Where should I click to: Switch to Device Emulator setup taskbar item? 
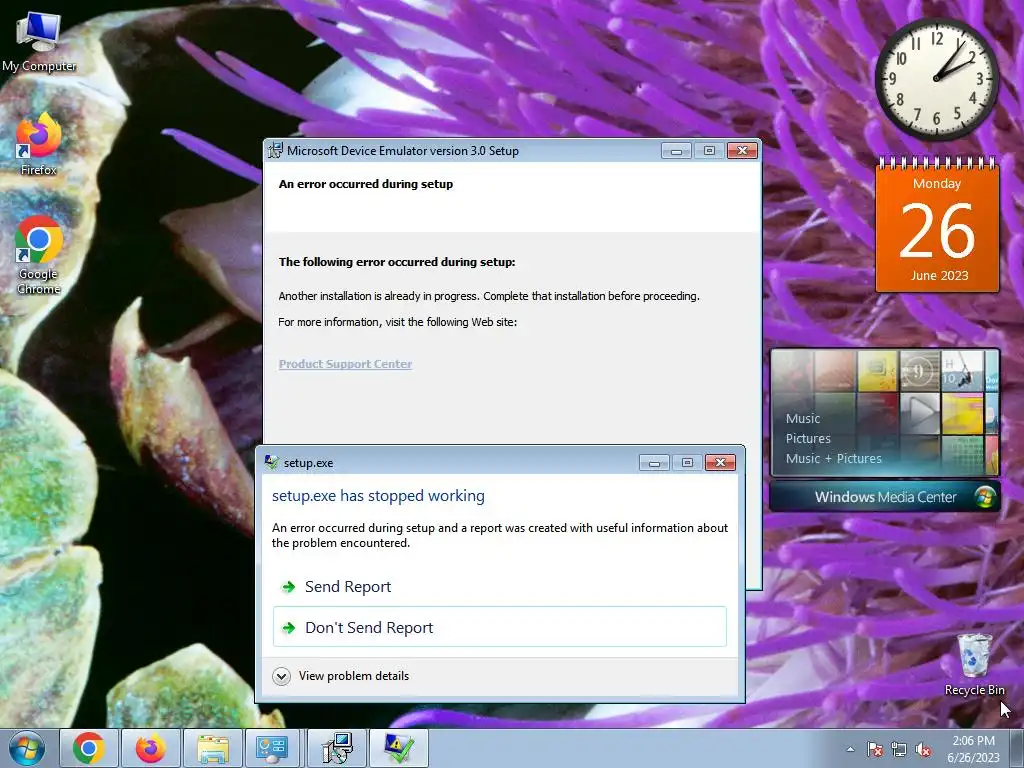pos(337,748)
